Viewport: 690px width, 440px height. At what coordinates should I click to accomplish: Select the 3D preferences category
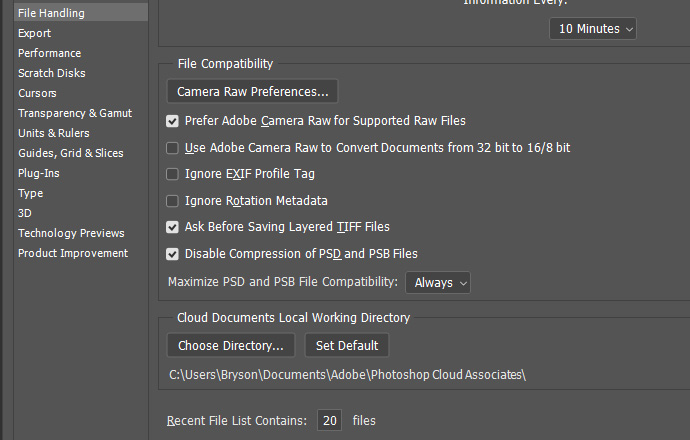[25, 213]
